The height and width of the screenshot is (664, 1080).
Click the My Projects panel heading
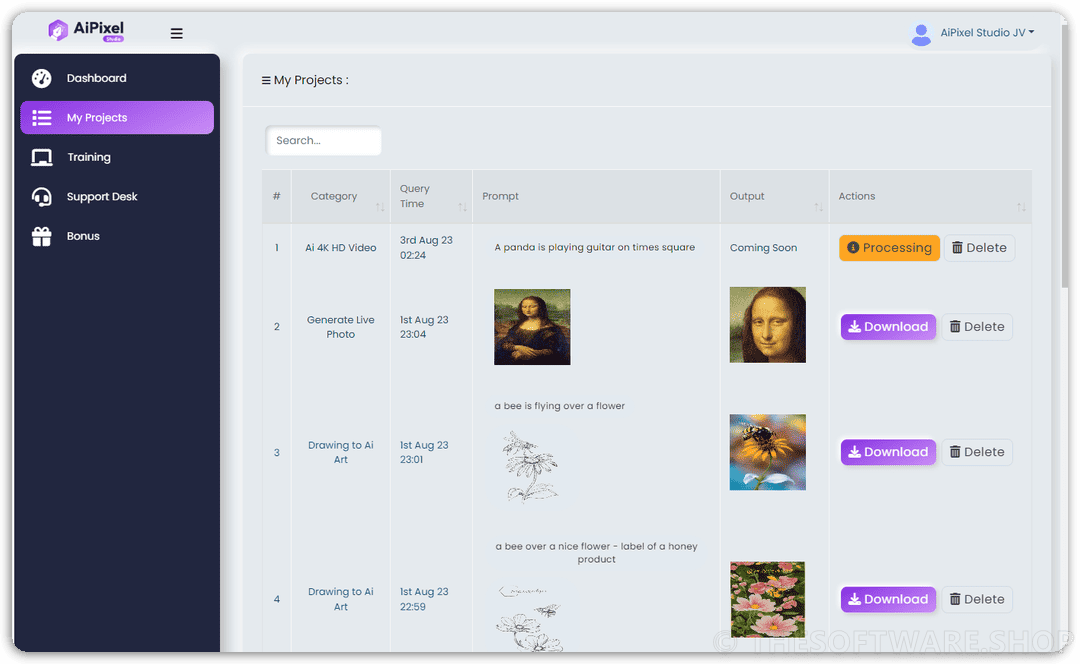304,80
